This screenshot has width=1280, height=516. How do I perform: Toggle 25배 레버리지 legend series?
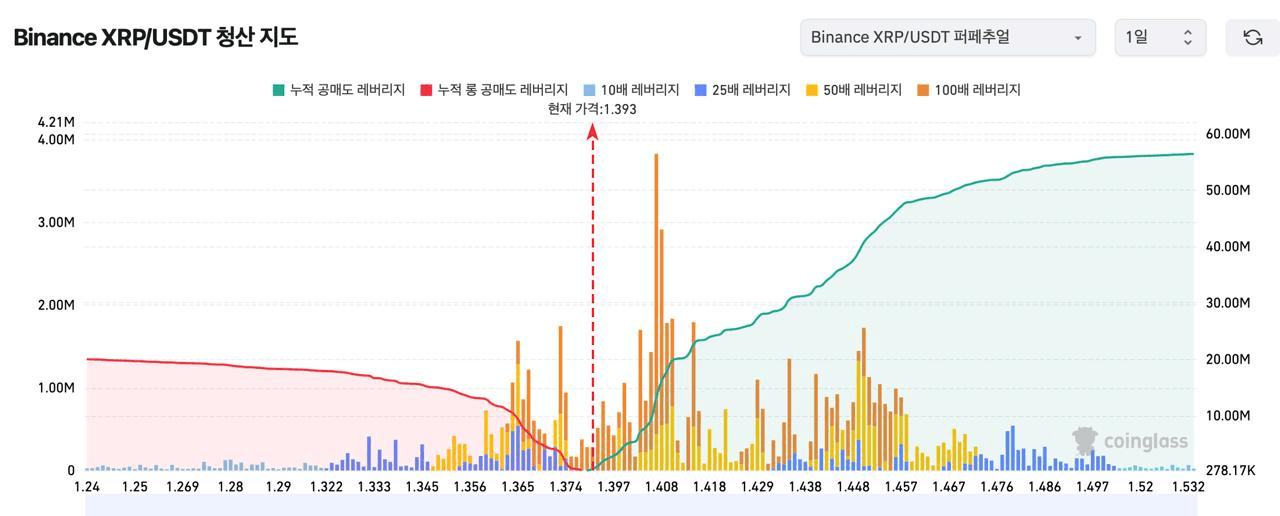[x=743, y=89]
